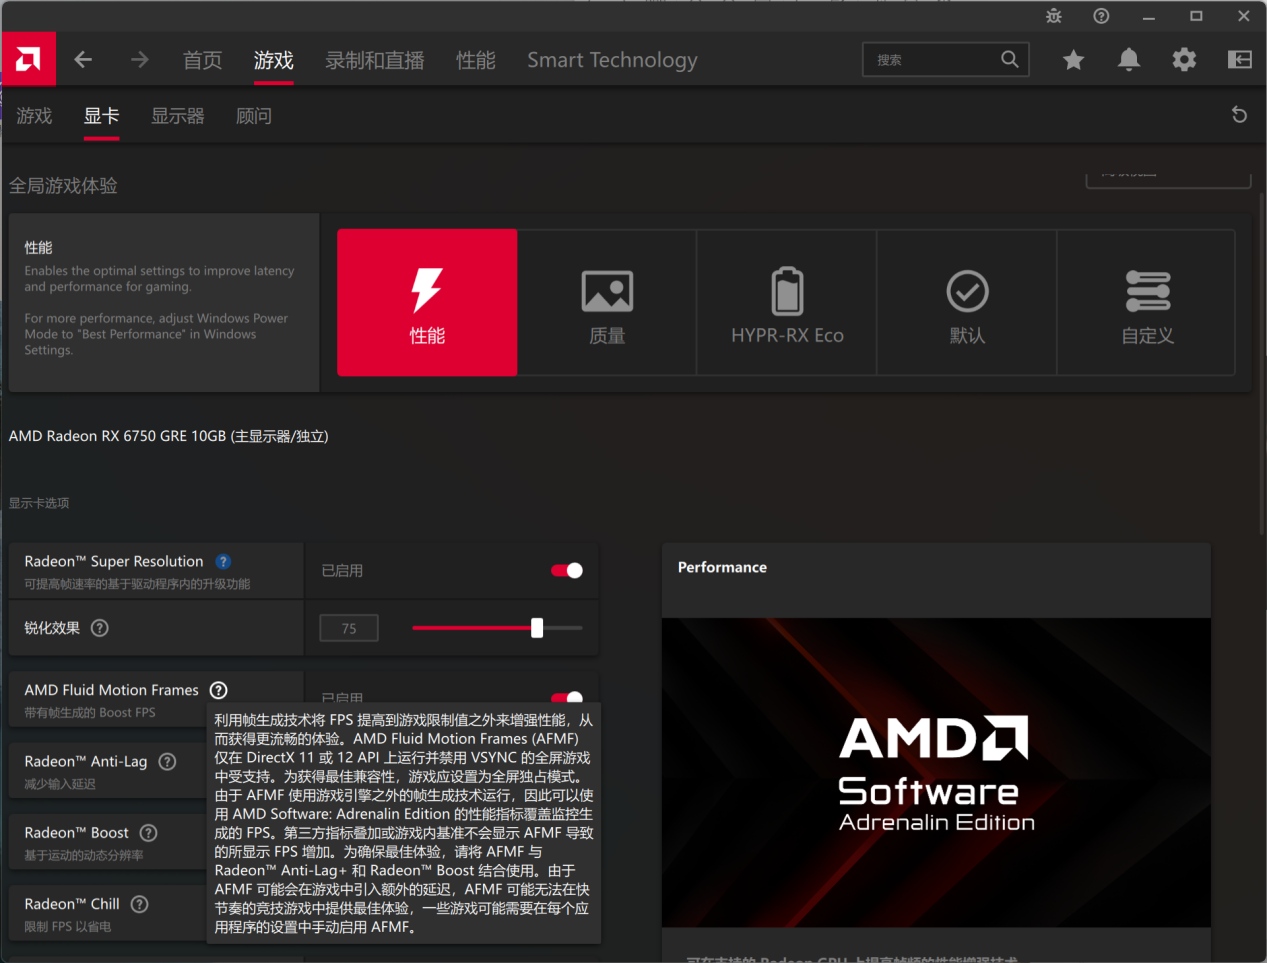Click help icon next to Radeon Anti-Lag
This screenshot has height=963, width=1267.
pyautogui.click(x=168, y=761)
